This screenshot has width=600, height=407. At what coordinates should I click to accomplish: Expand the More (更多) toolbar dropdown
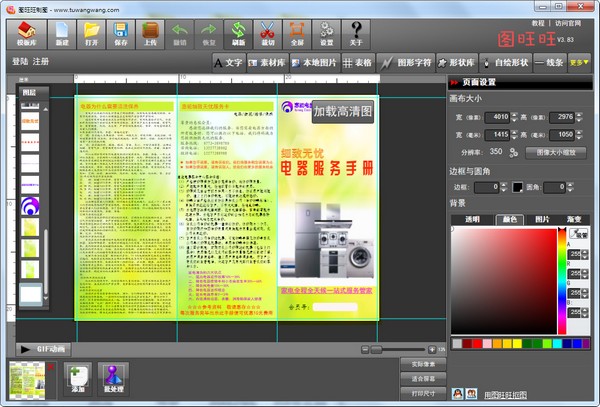[579, 62]
